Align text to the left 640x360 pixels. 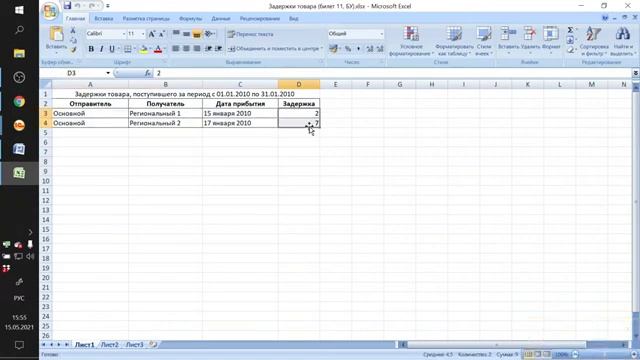[x=176, y=49]
